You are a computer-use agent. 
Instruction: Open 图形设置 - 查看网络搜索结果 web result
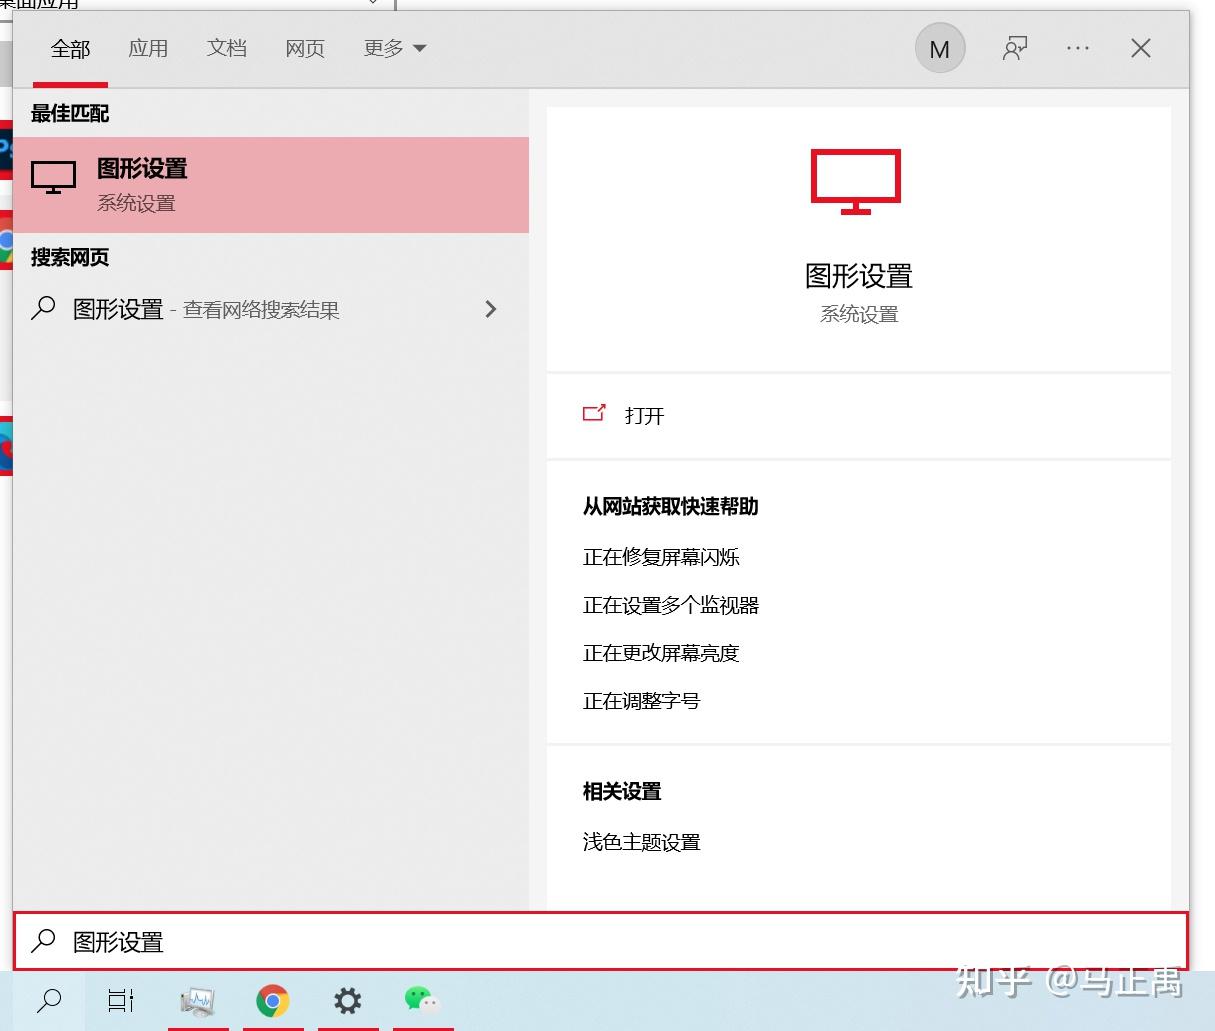[271, 310]
